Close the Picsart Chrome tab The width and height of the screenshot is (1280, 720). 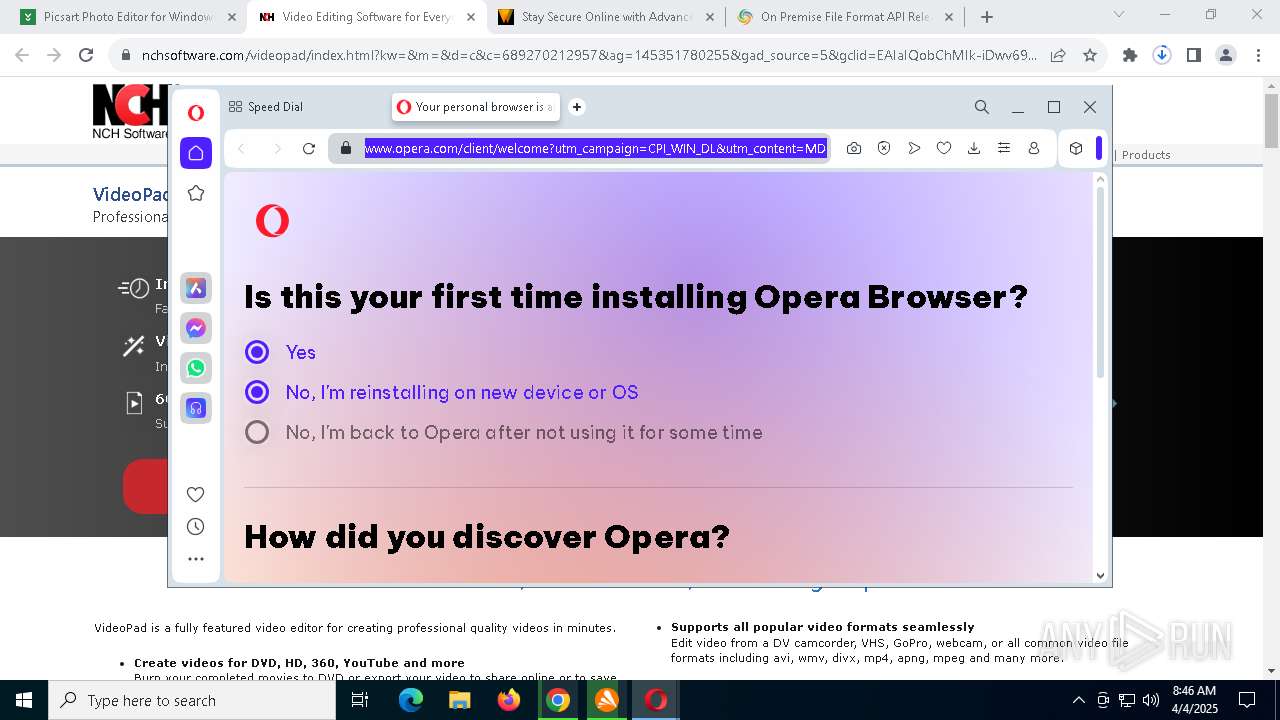click(231, 17)
